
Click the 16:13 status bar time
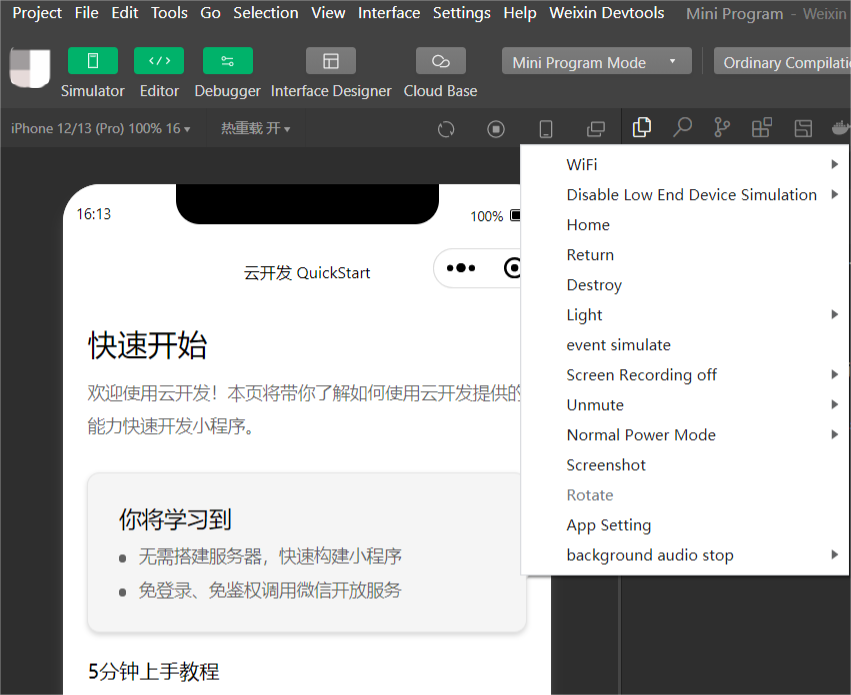(93, 214)
